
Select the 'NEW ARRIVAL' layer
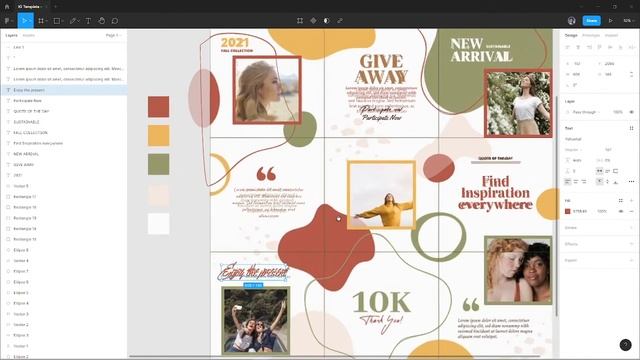64,154
